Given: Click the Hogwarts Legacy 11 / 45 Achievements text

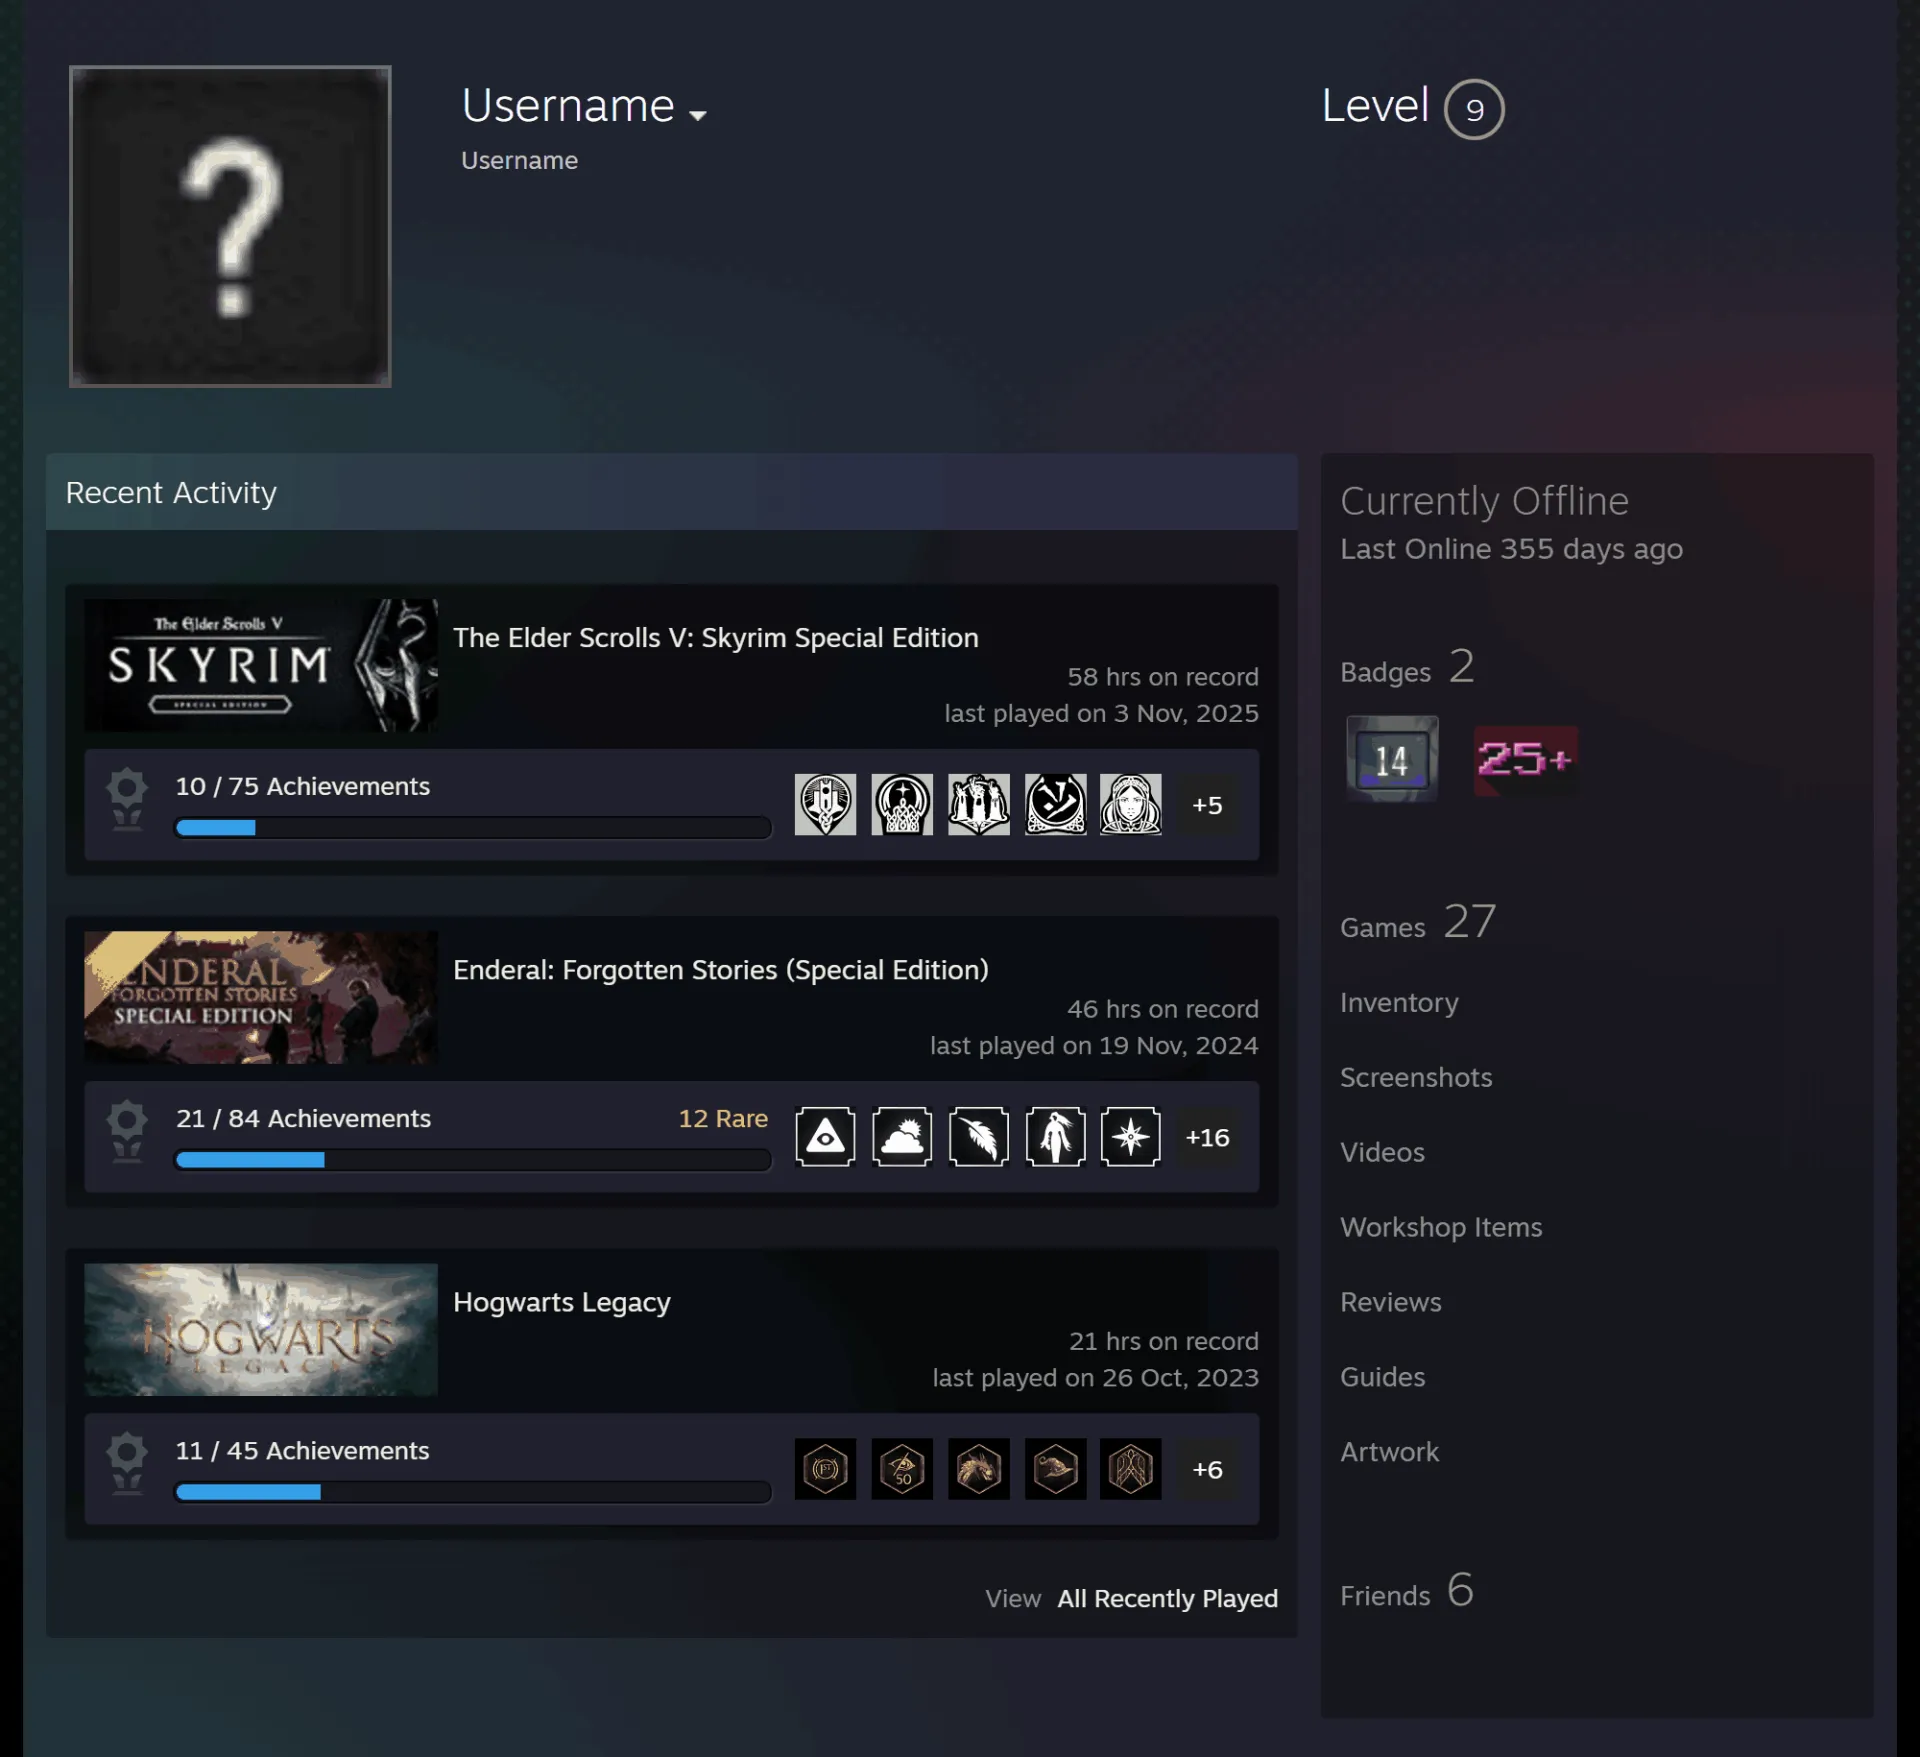Looking at the screenshot, I should (302, 1450).
